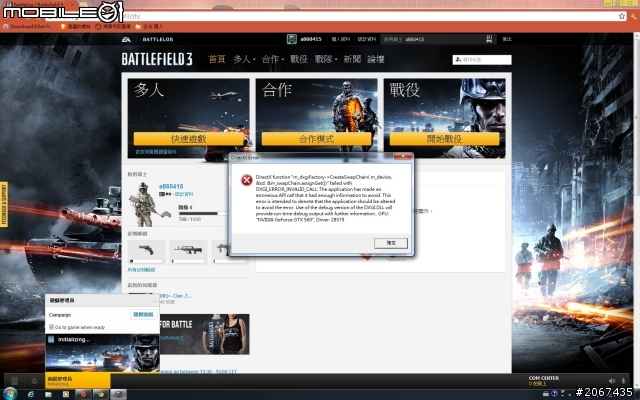Select the pistol weapon icon
Screen dimensions: 640x400
(147, 251)
